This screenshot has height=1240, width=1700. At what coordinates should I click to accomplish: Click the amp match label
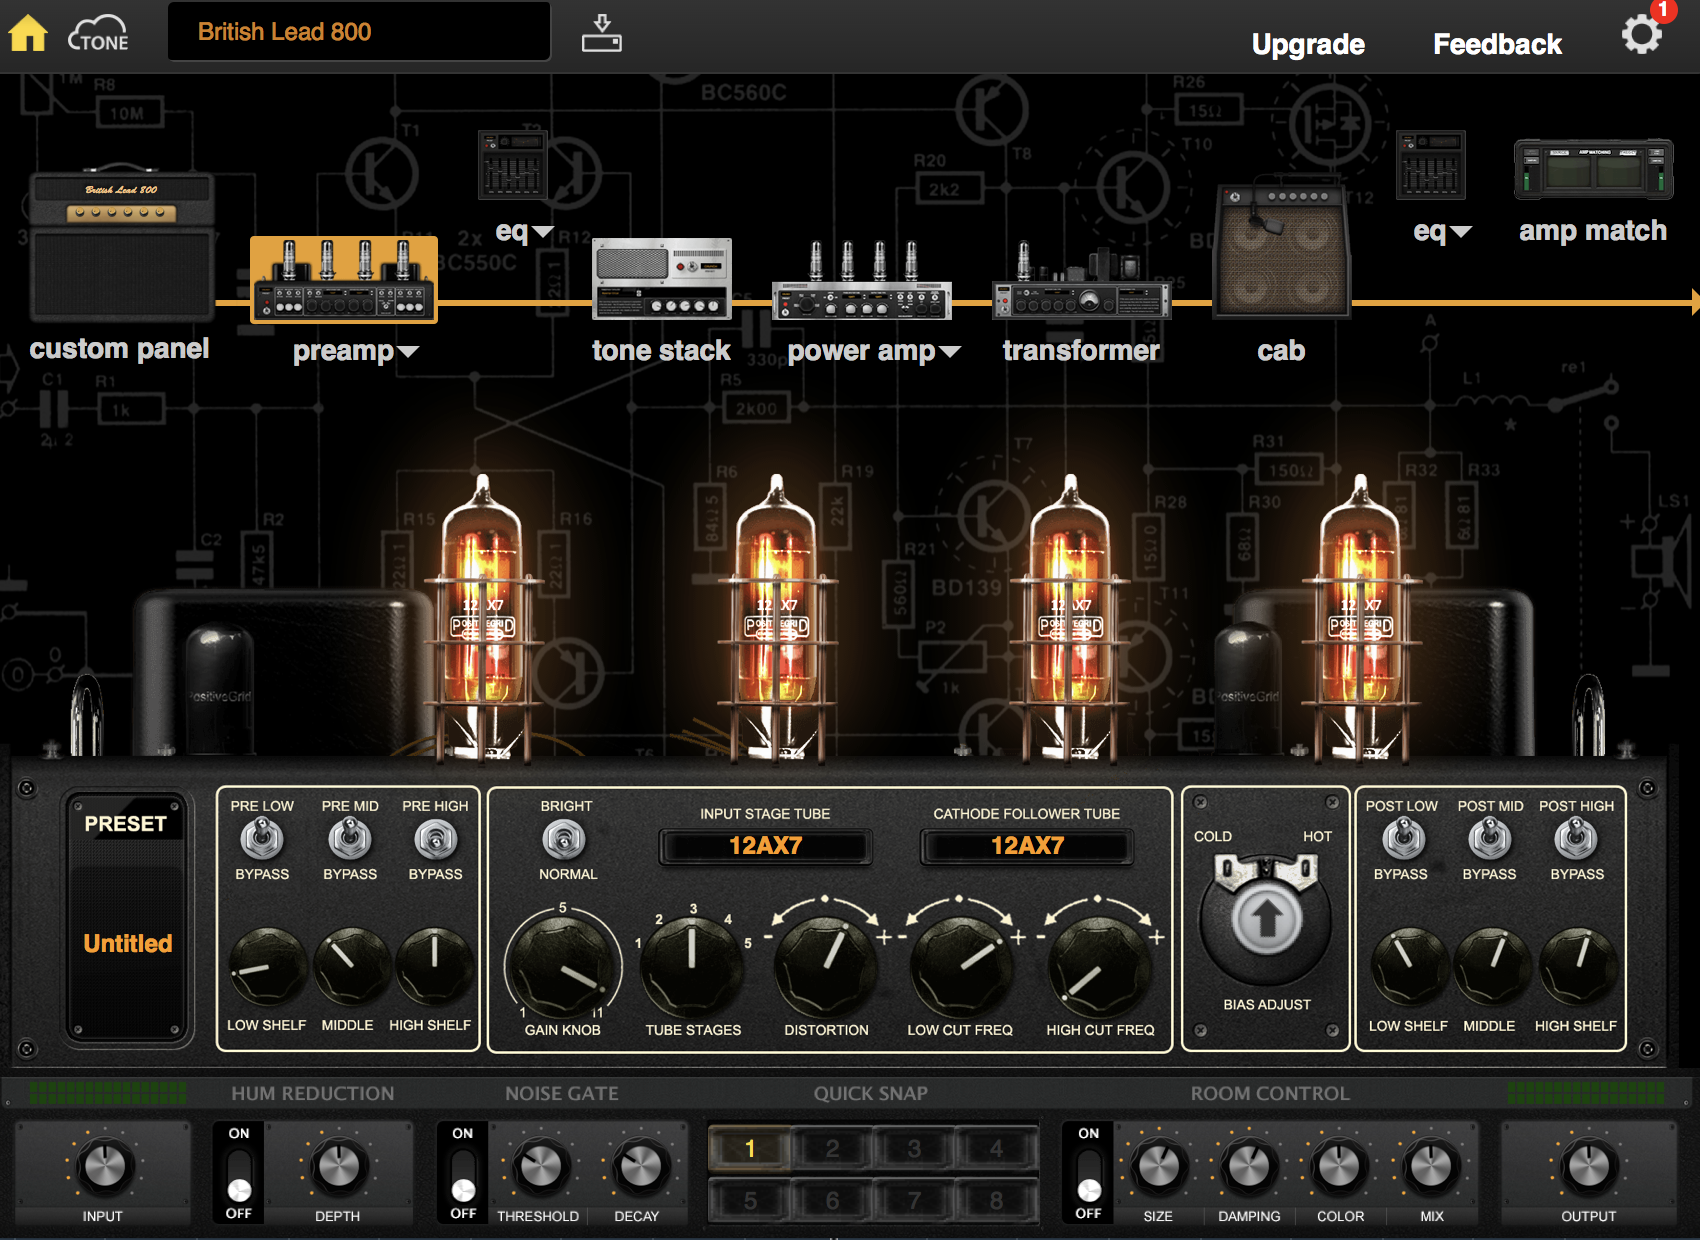pos(1593,231)
